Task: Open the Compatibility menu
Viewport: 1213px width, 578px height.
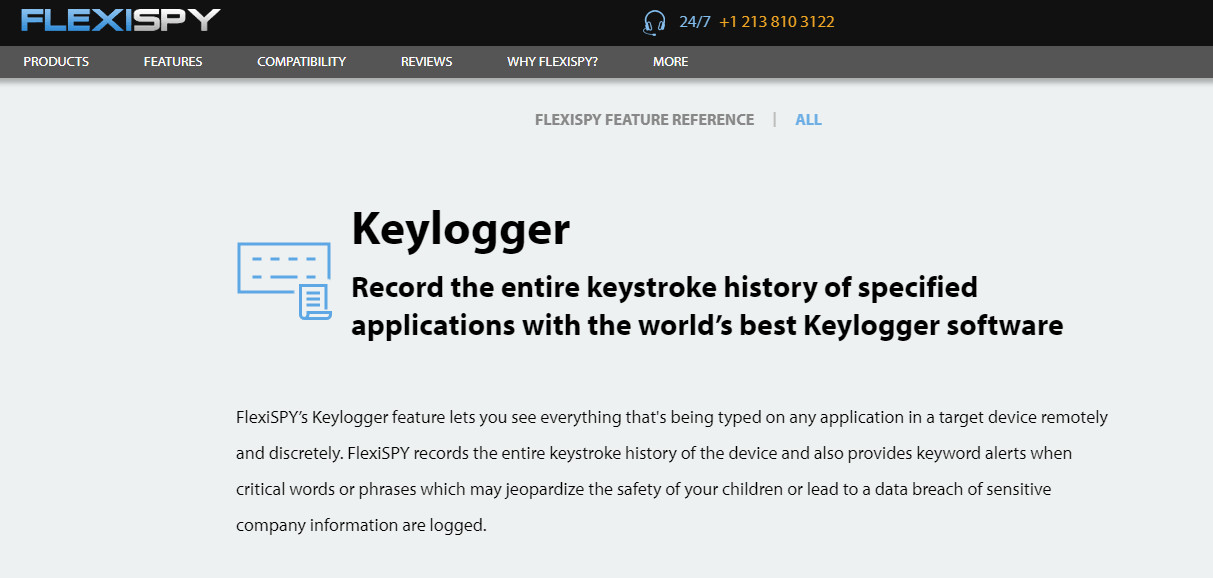Action: coord(301,61)
